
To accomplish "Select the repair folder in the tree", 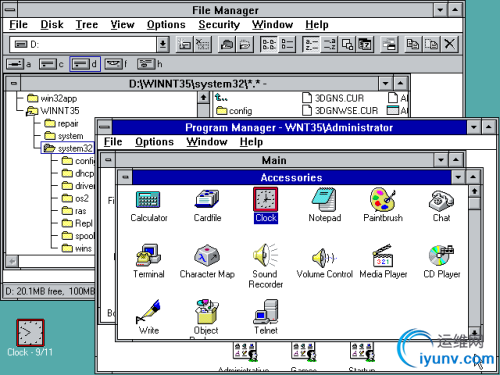I will (61, 123).
